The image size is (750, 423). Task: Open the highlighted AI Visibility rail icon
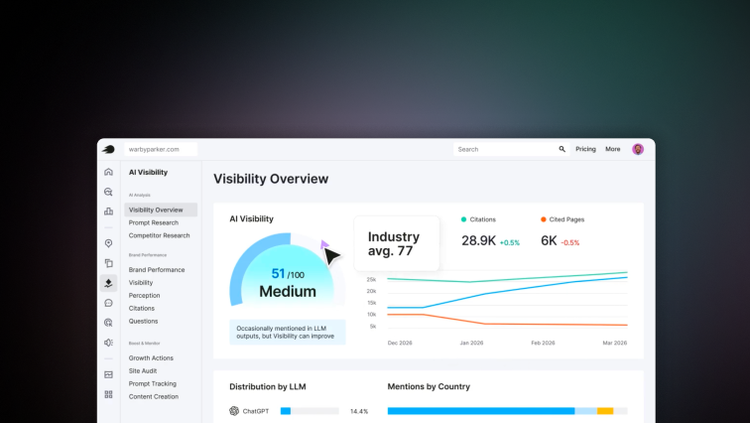click(x=109, y=283)
